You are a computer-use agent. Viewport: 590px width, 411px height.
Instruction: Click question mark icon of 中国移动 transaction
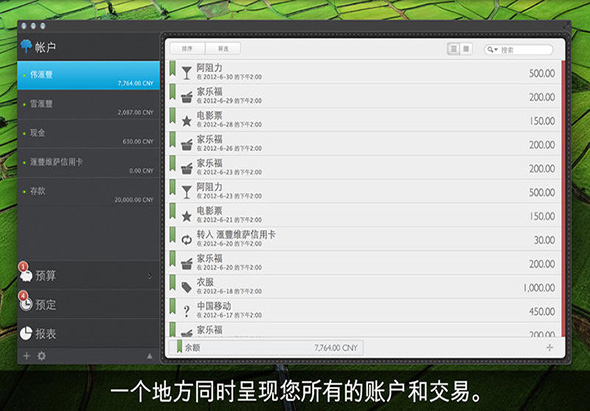tap(186, 312)
